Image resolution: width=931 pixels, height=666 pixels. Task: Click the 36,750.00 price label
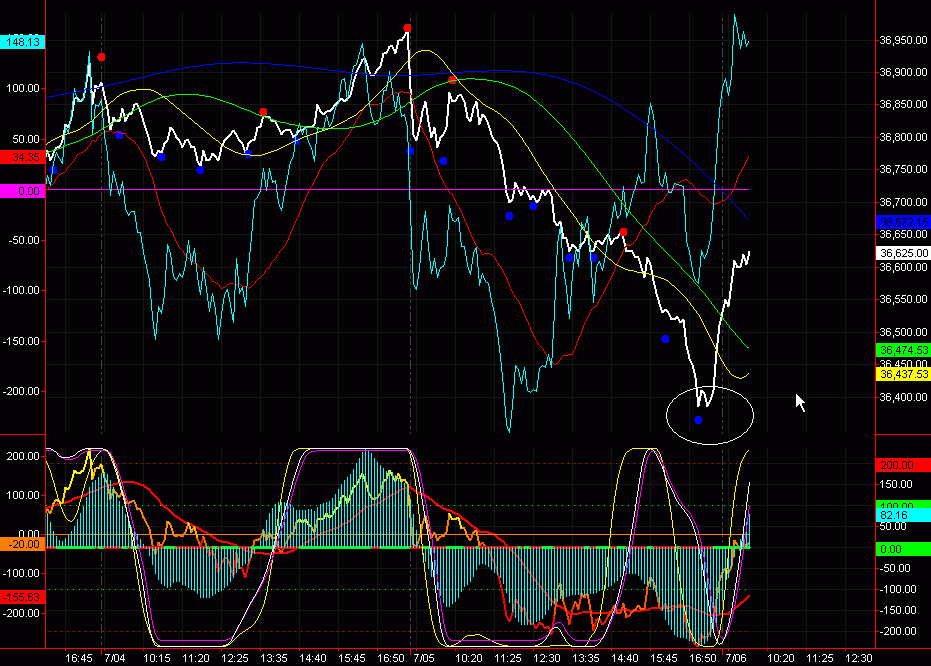pos(903,169)
